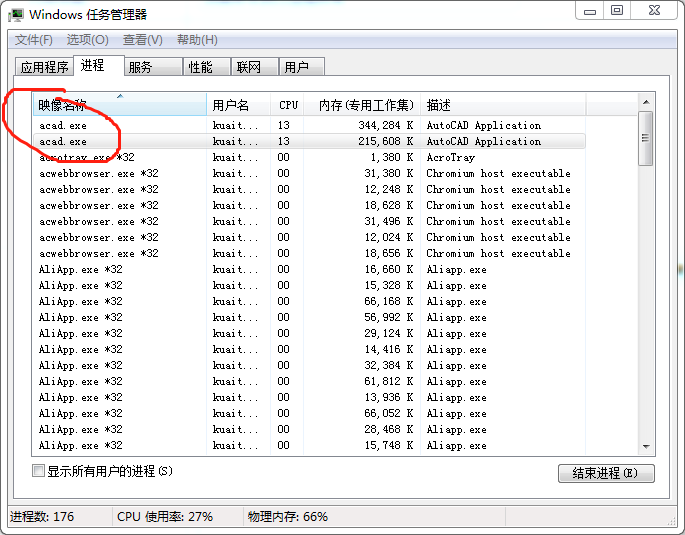Open the 查看(V) menu

(142, 40)
